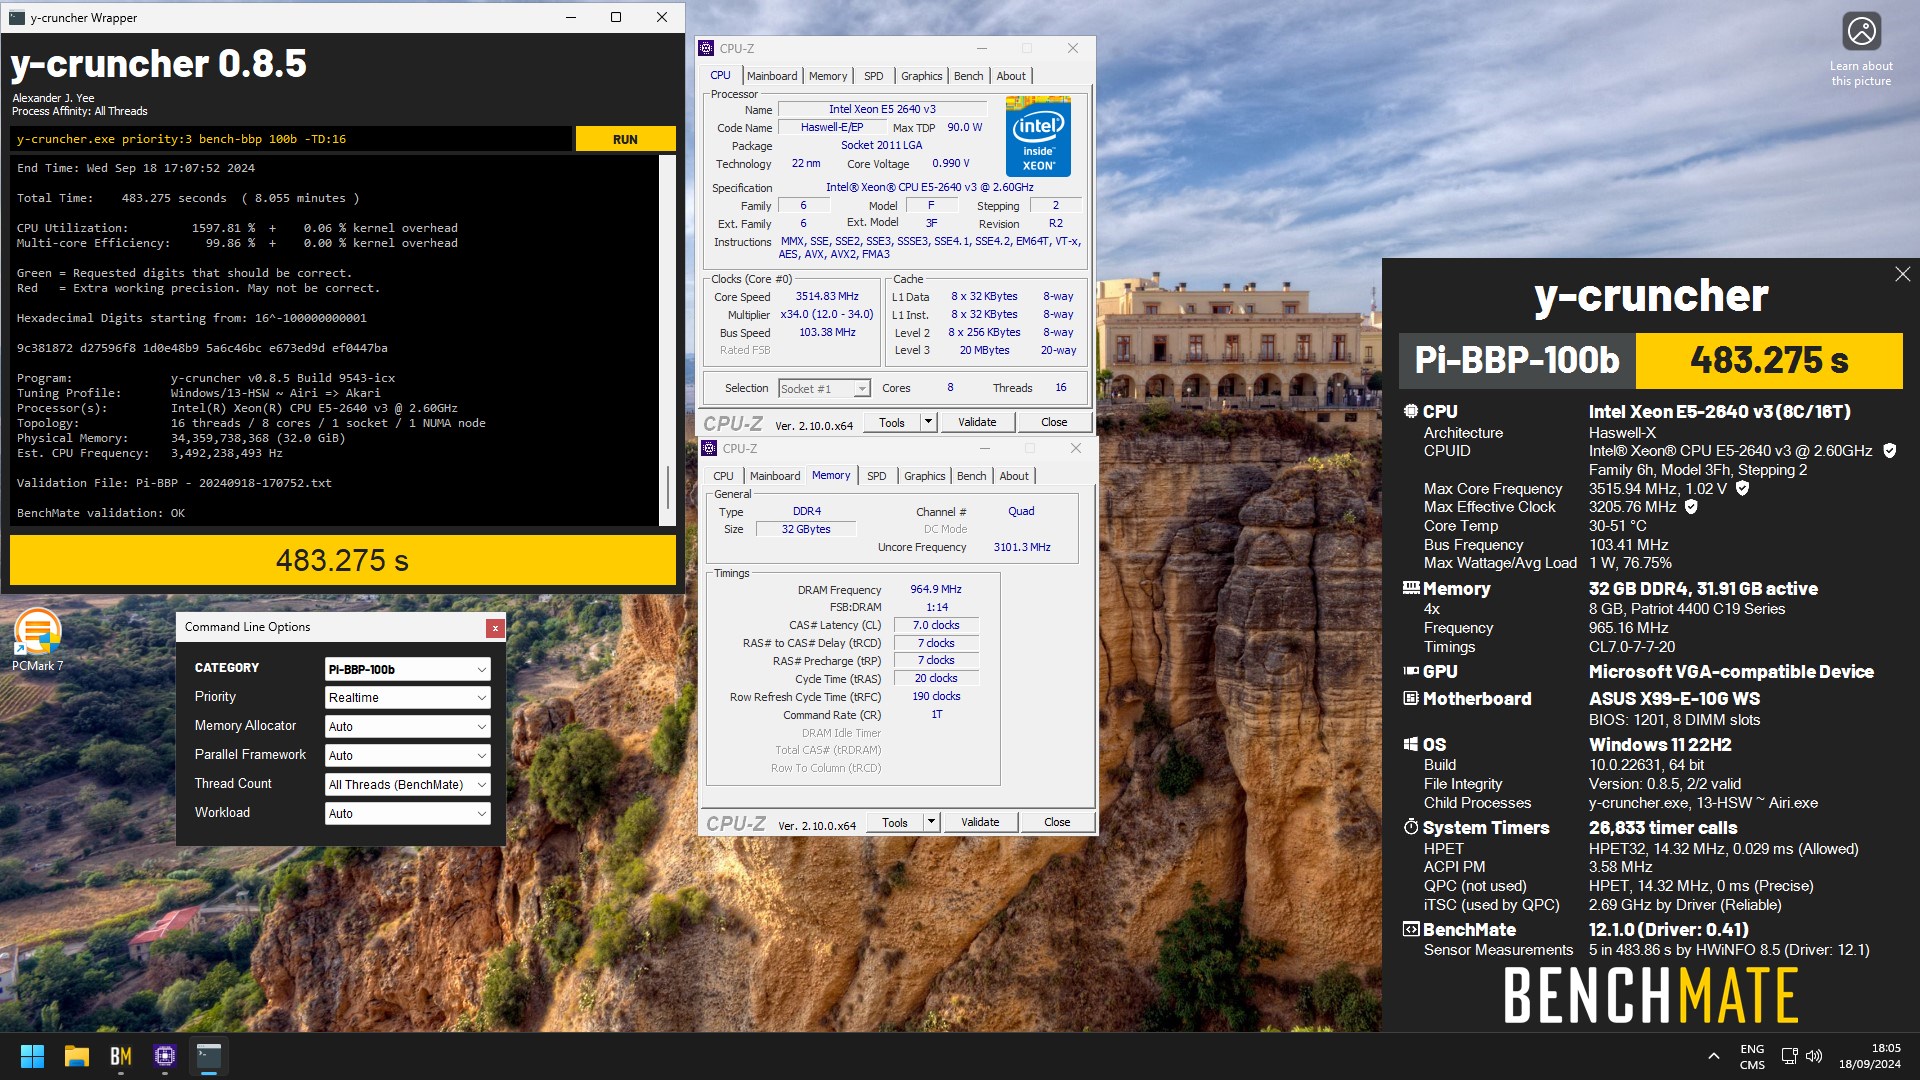Click shield icon beside Max Effective Clock
Viewport: 1920px width, 1080px height.
(1691, 507)
